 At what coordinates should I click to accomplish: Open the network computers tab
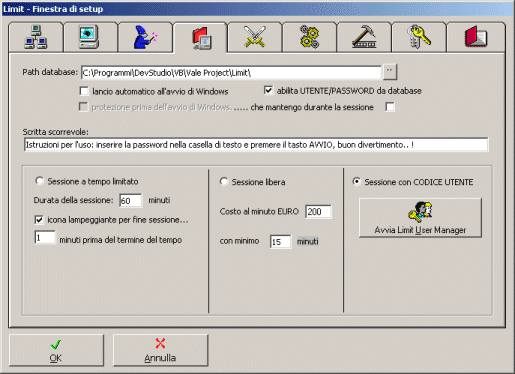tap(36, 37)
